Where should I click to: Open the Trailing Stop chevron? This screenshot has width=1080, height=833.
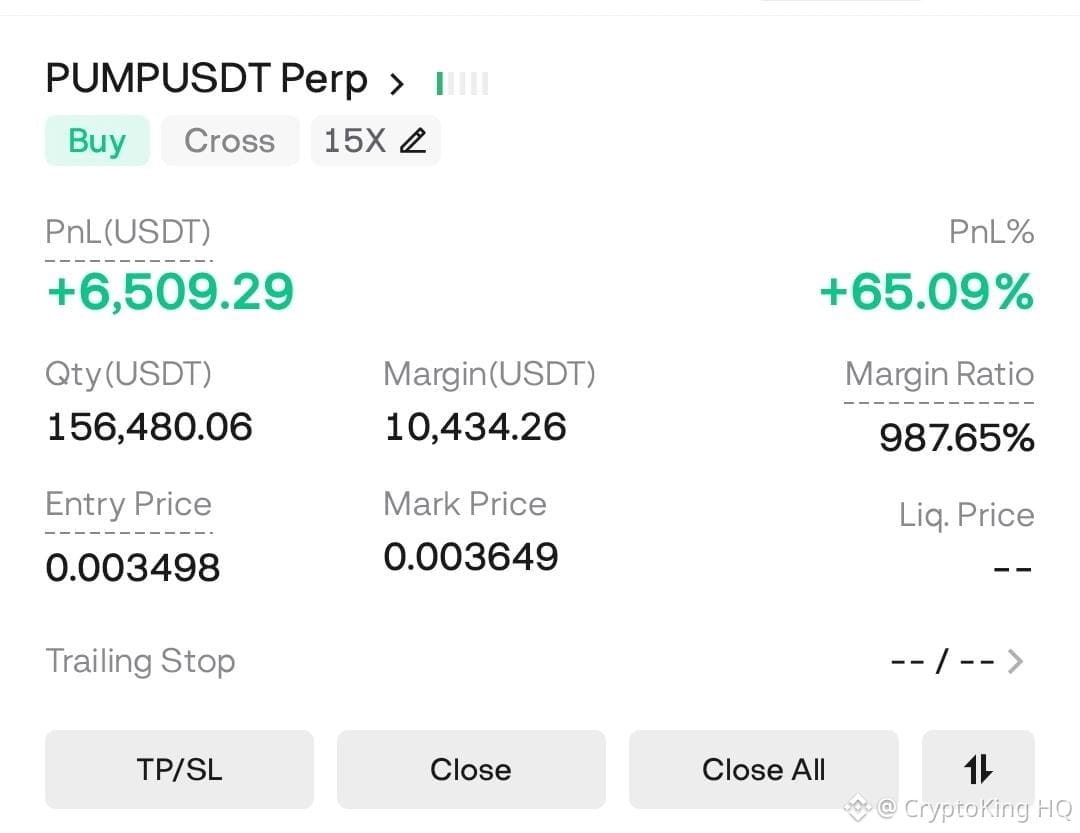1015,661
